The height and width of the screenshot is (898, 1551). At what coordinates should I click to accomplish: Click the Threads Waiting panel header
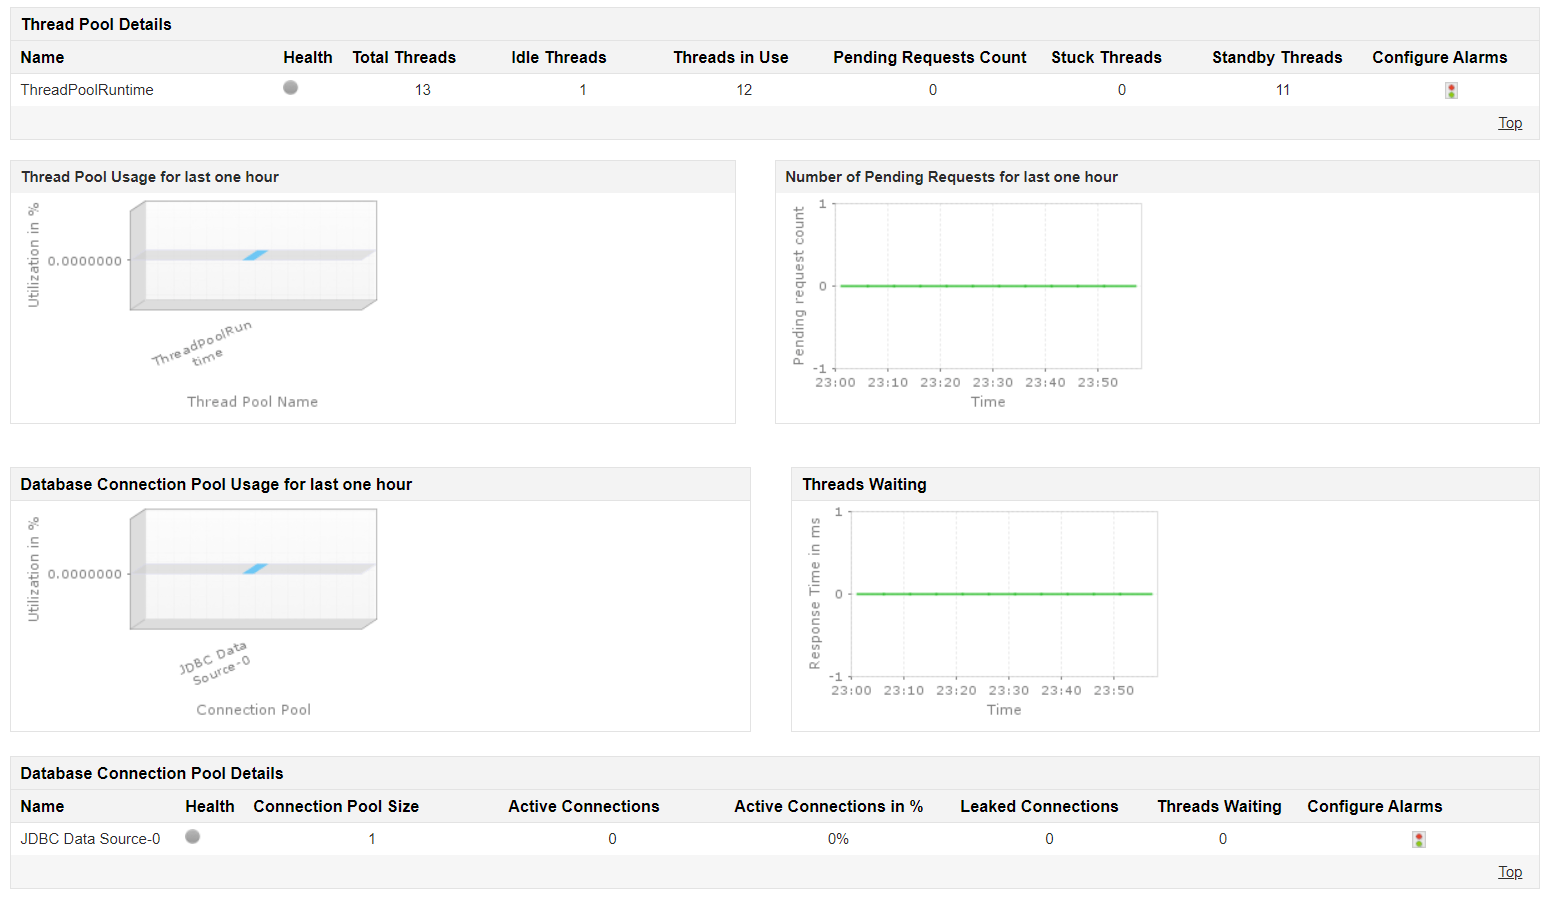[864, 484]
